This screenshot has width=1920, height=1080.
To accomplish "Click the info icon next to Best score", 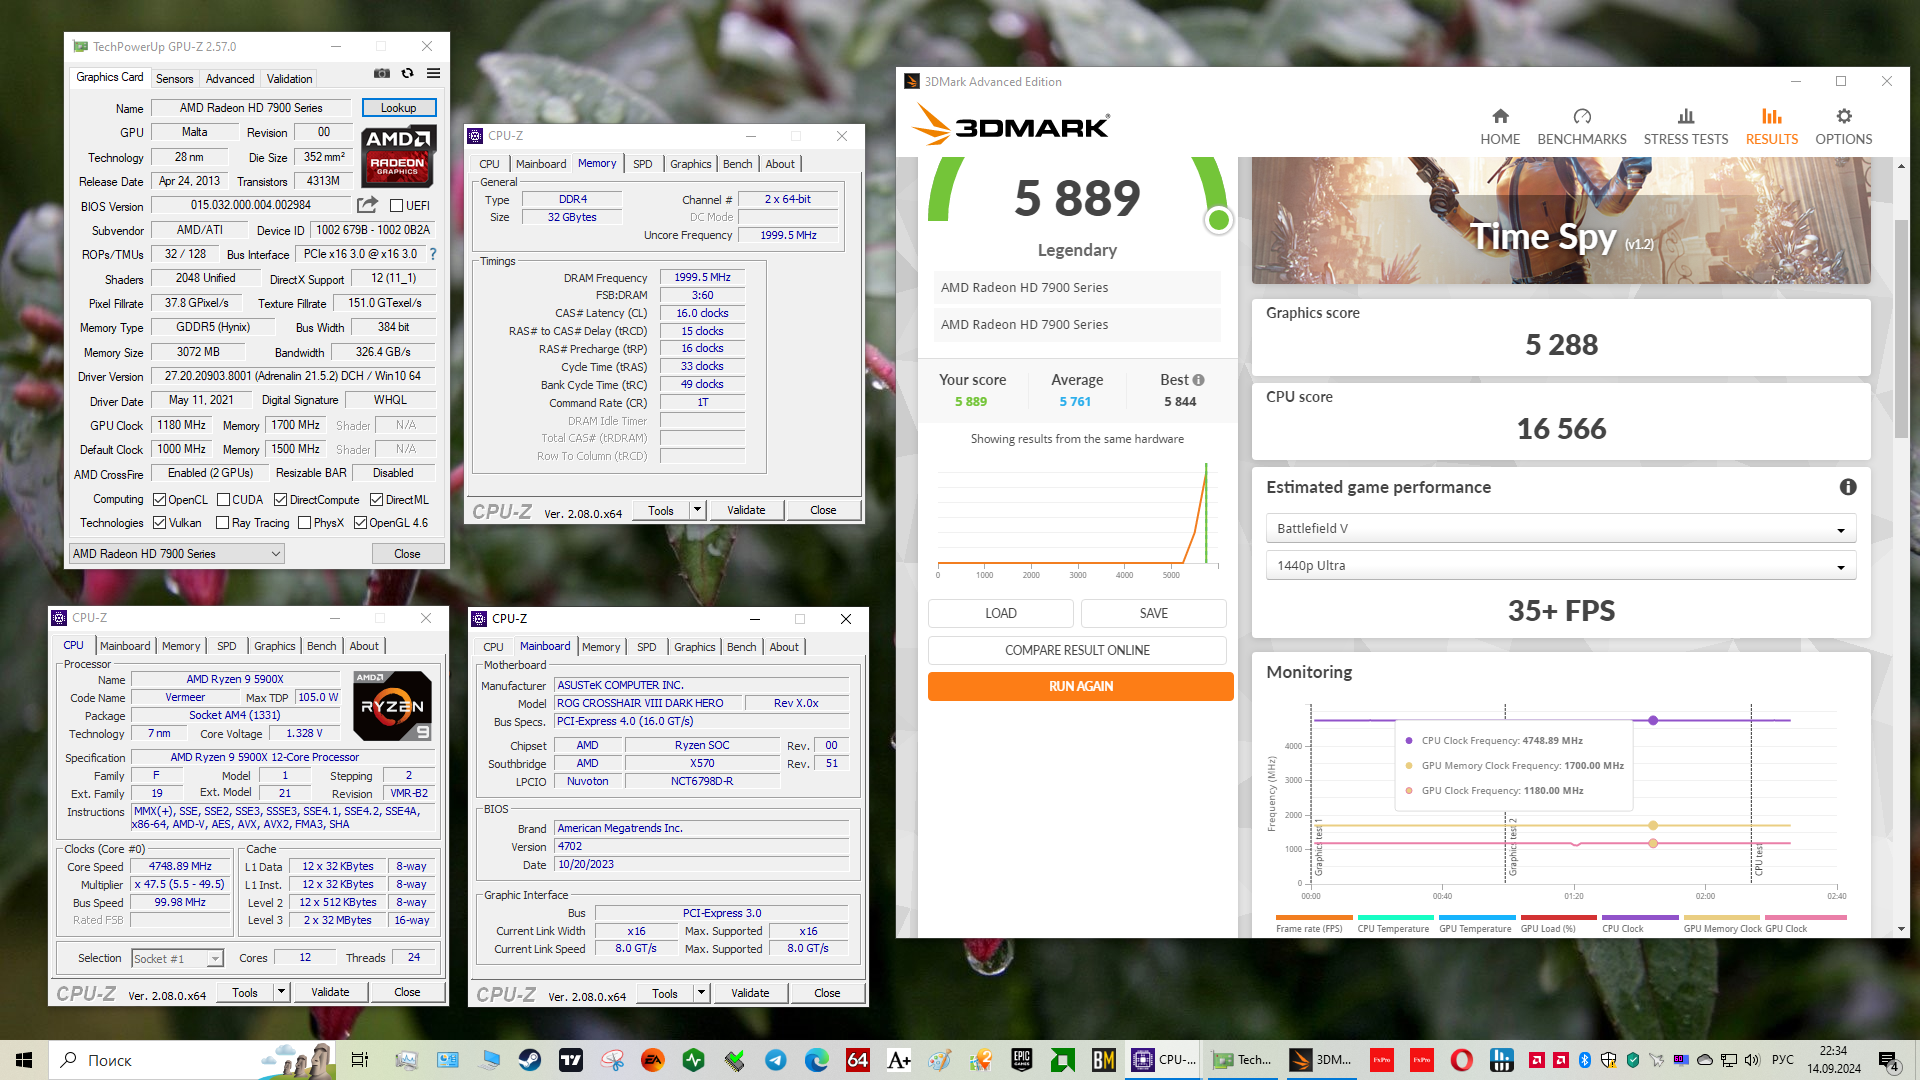I will point(1198,380).
